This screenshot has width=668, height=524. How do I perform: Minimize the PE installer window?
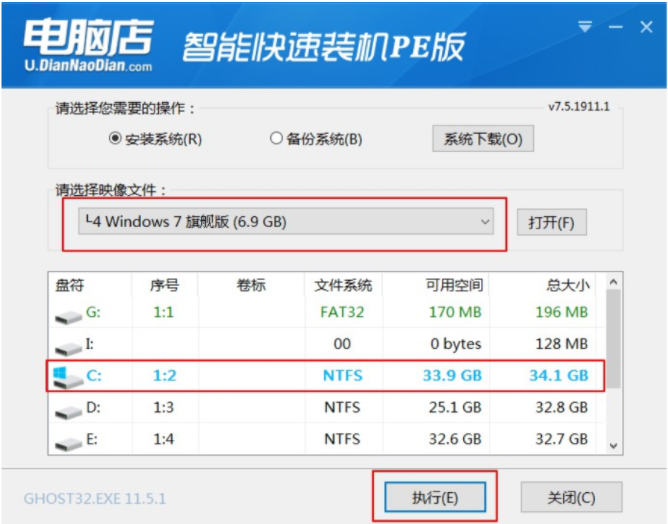615,27
